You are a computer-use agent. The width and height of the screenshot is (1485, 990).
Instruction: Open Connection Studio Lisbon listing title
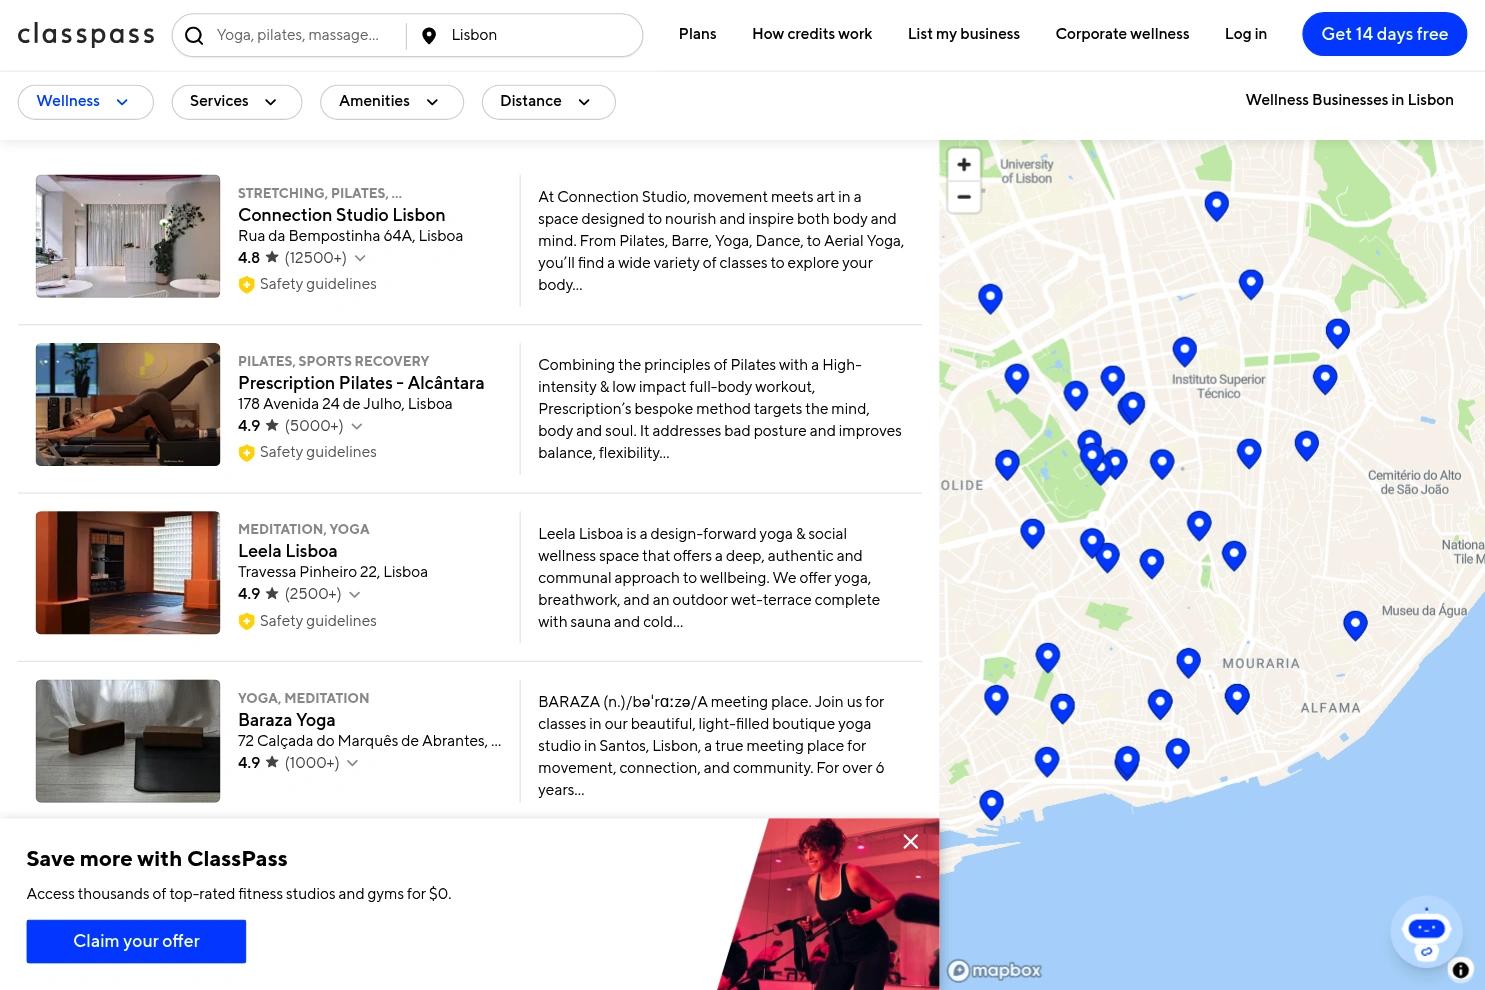pyautogui.click(x=342, y=216)
